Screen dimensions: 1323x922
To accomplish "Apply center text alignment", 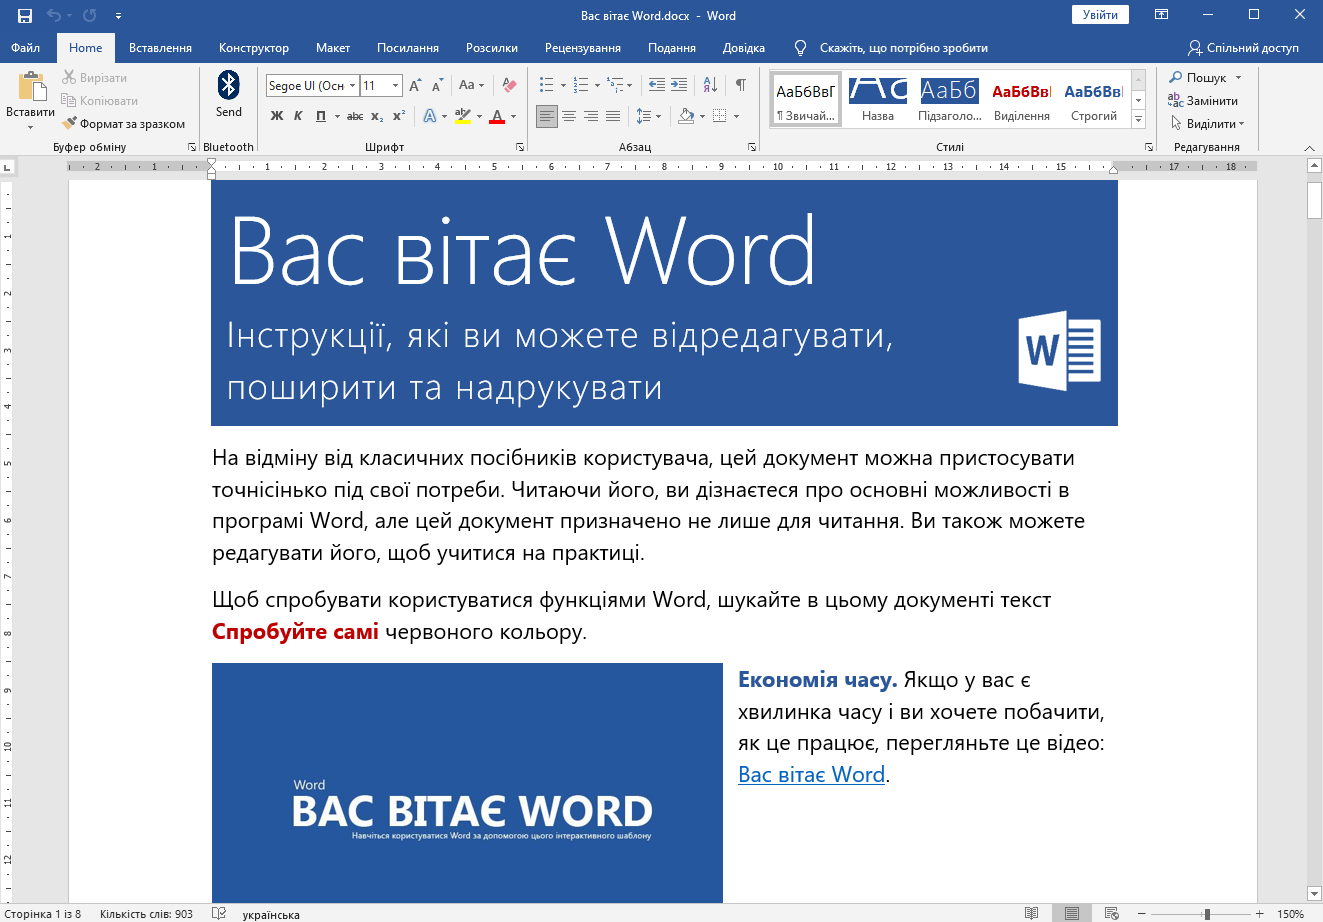I will 569,116.
